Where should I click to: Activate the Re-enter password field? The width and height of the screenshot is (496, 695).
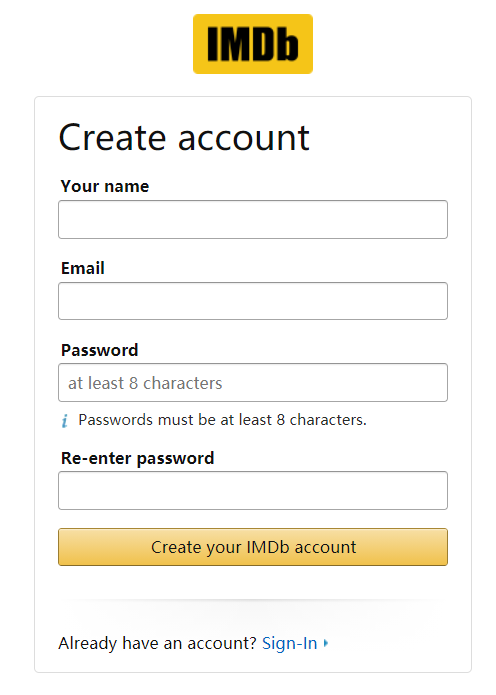253,490
